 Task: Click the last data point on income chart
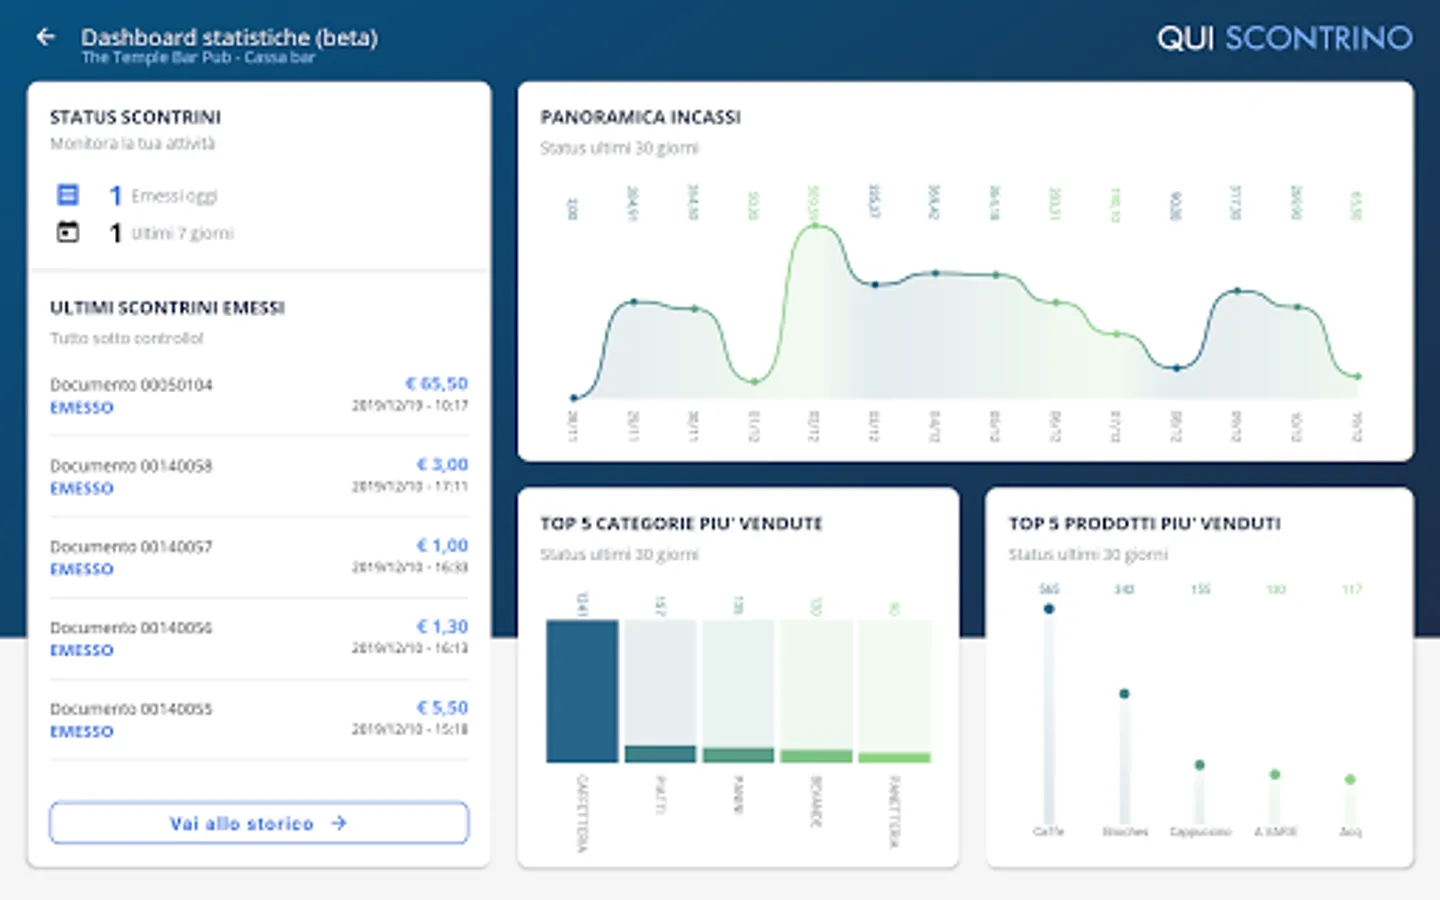coord(1357,377)
